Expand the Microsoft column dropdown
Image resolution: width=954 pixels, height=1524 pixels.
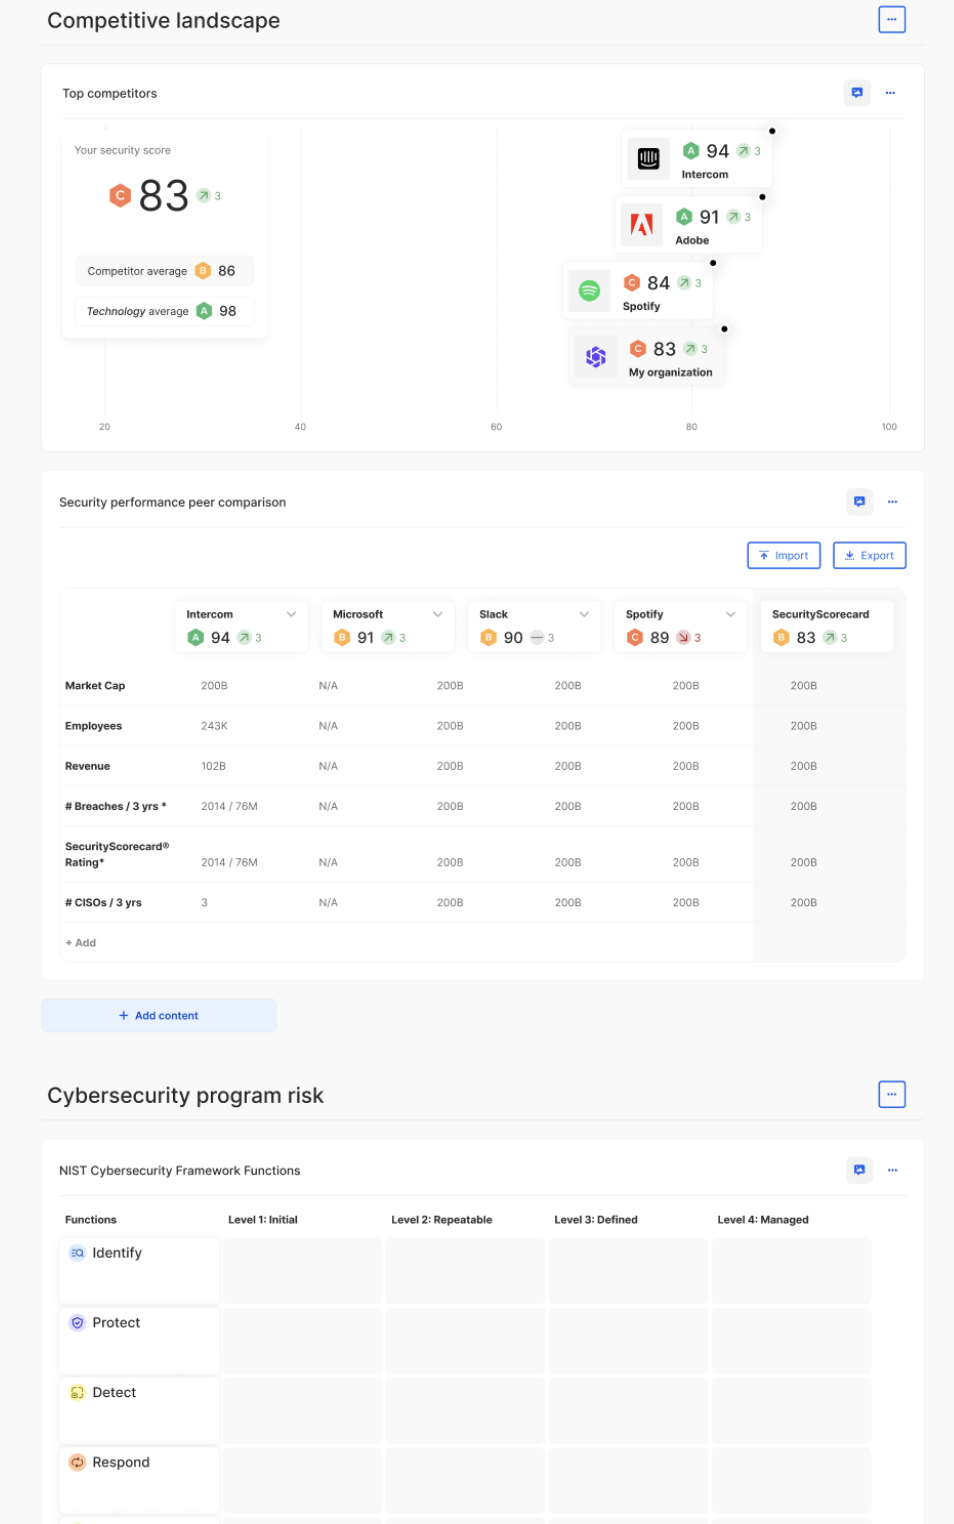pyautogui.click(x=437, y=614)
